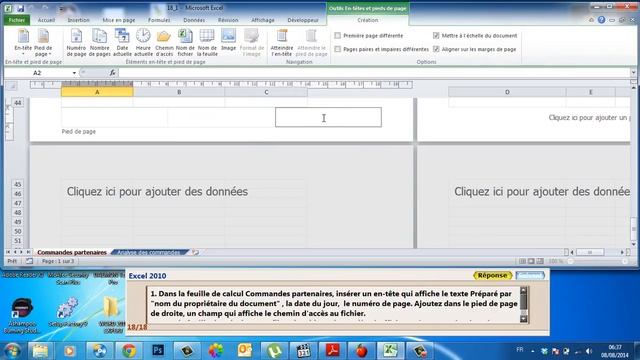Expand the formula bar
640x360 pixels.
(x=633, y=73)
